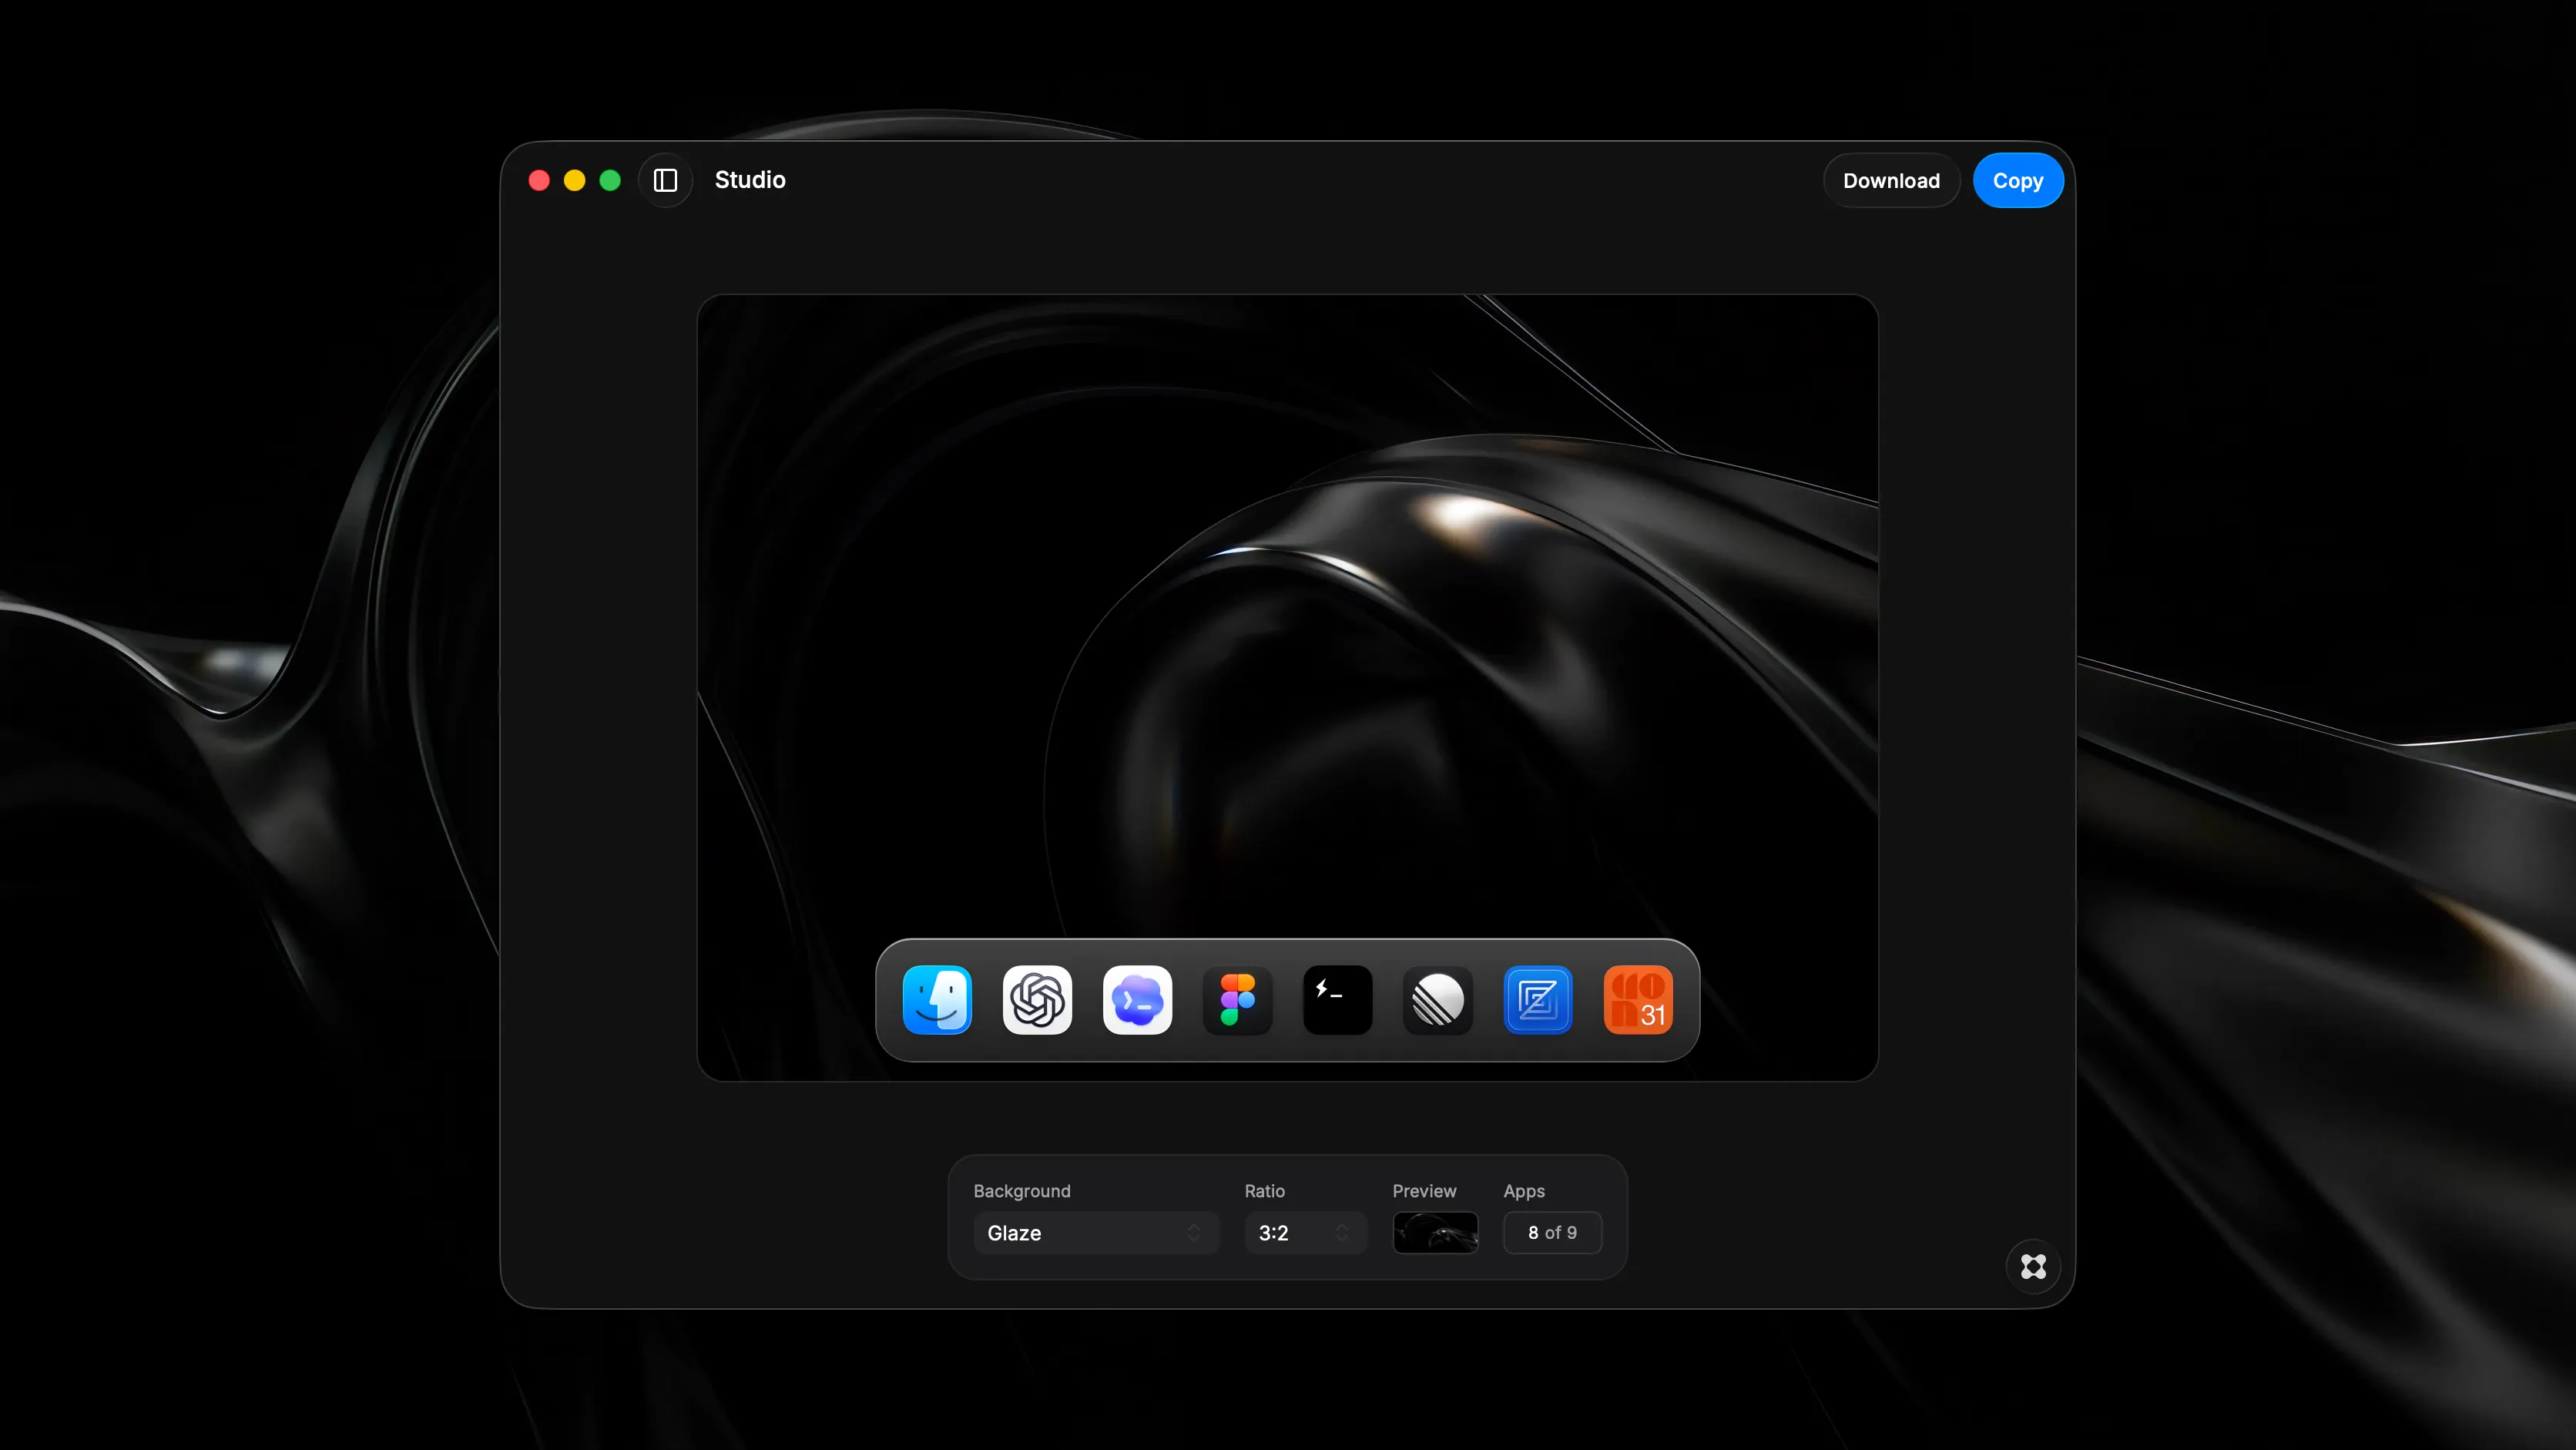Click the Background label text
2576x1450 pixels.
click(1022, 1190)
